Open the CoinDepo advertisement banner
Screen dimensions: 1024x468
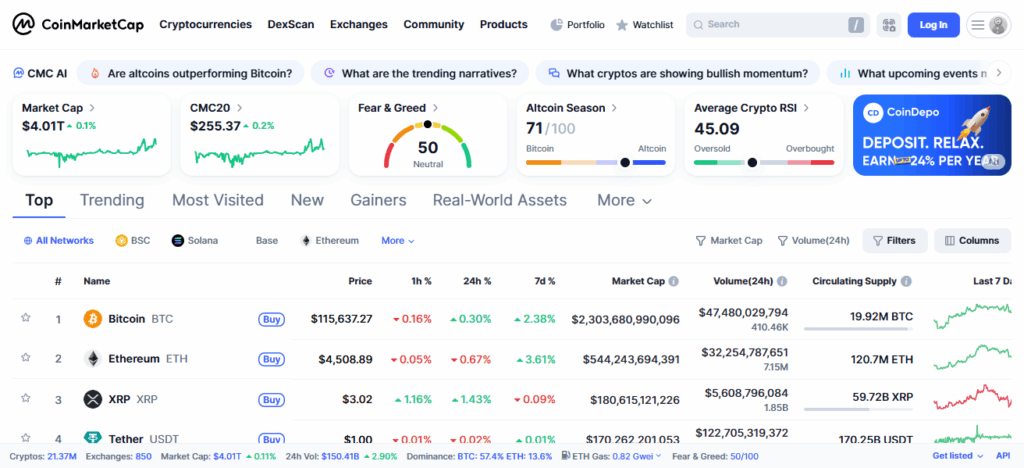point(932,135)
